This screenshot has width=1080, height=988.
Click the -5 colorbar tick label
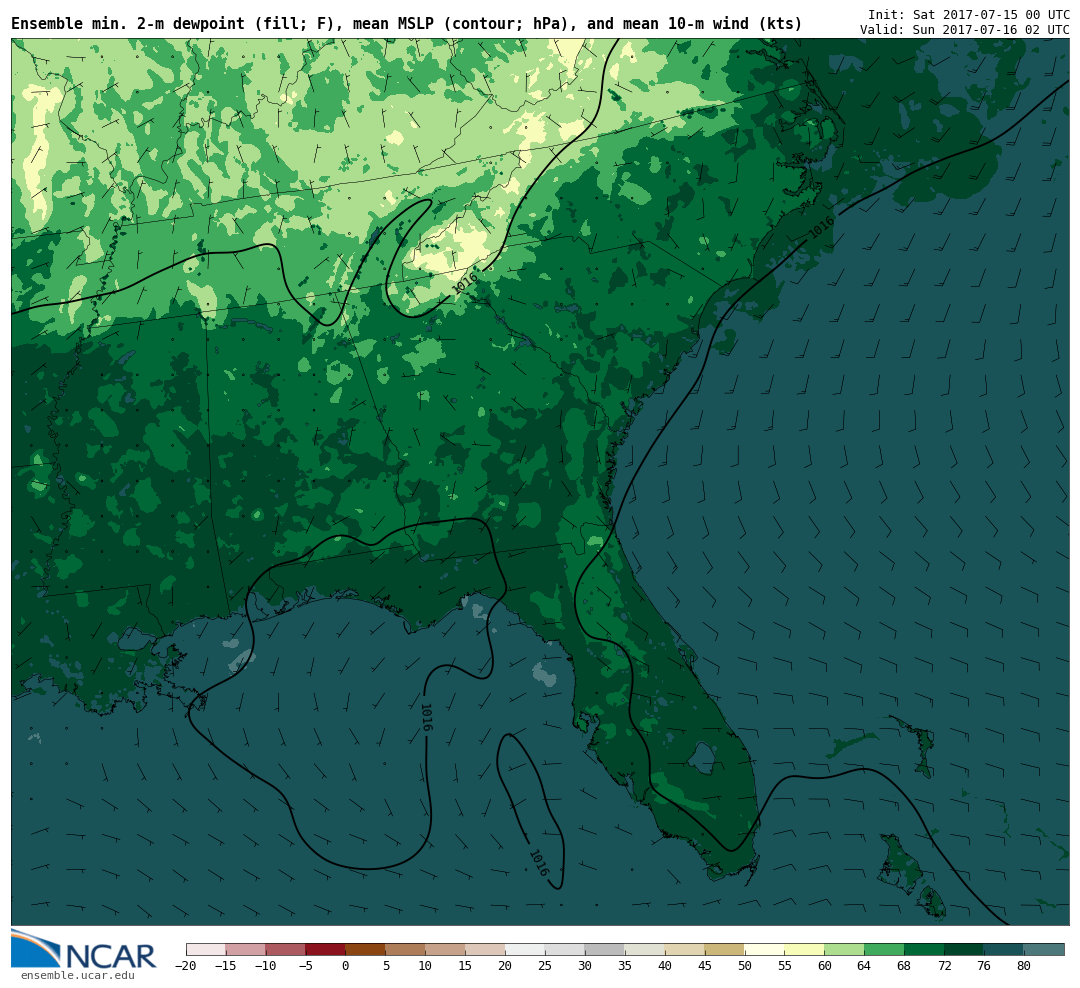coord(306,966)
